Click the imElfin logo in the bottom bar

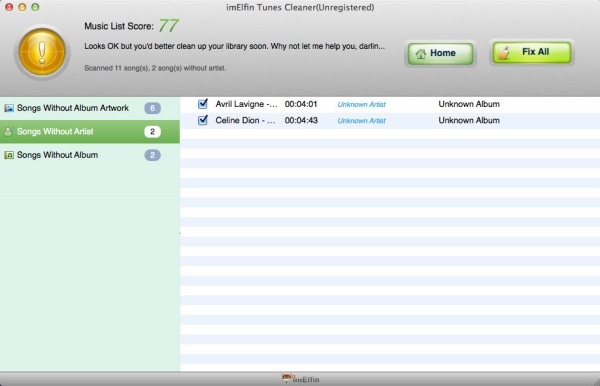(300, 379)
